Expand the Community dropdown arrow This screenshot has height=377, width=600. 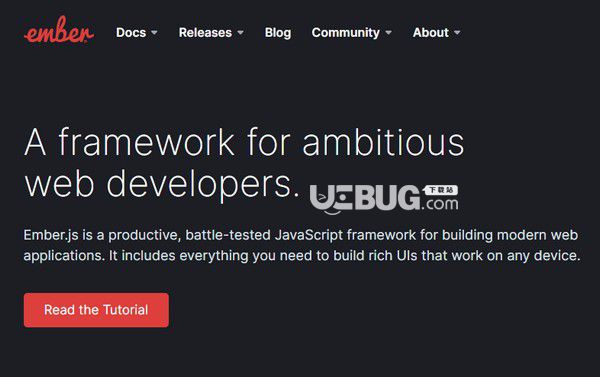388,33
